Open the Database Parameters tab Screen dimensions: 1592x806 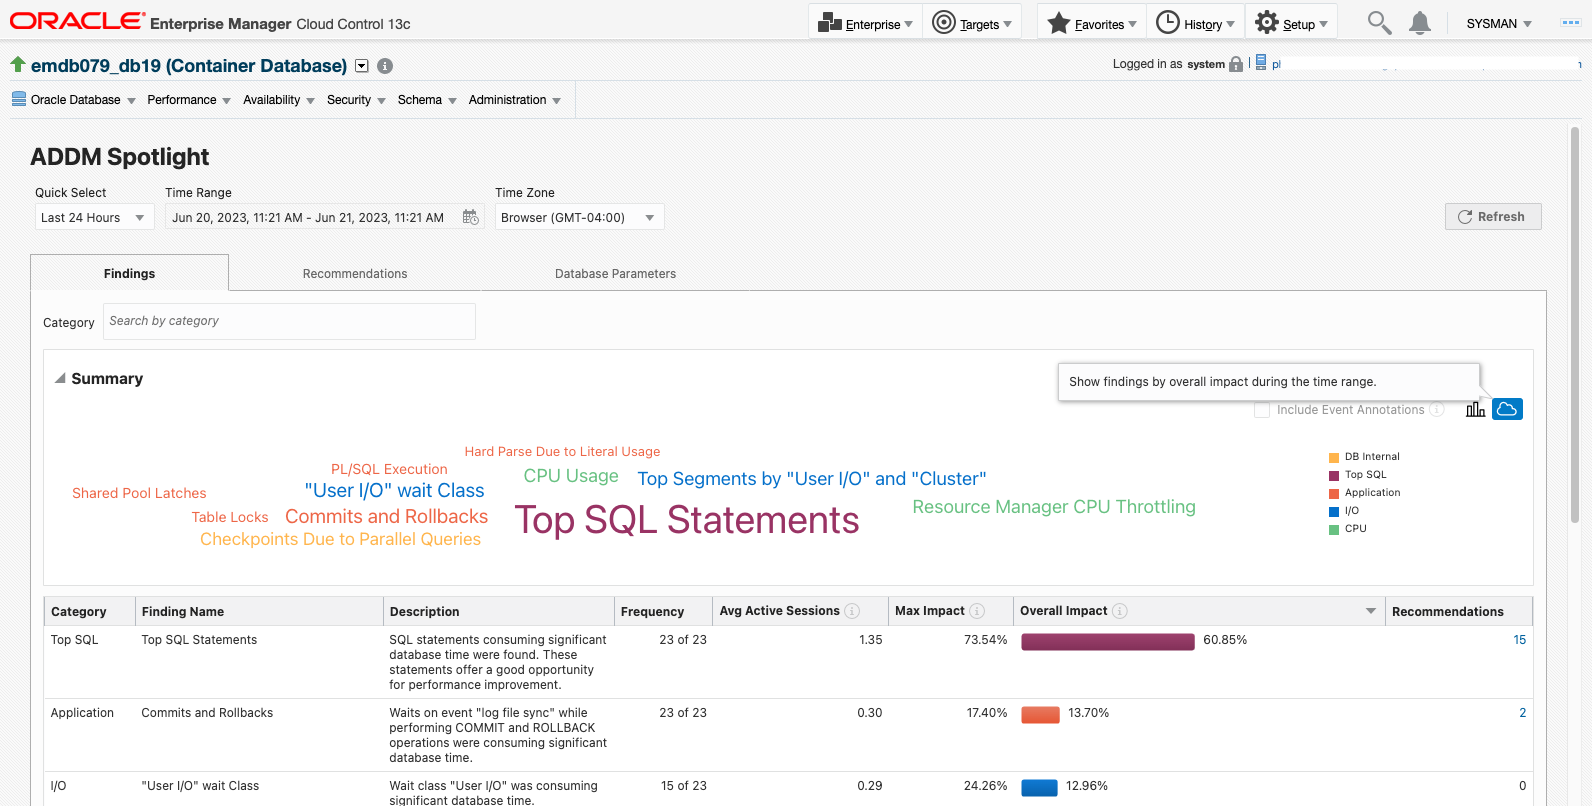pos(615,274)
